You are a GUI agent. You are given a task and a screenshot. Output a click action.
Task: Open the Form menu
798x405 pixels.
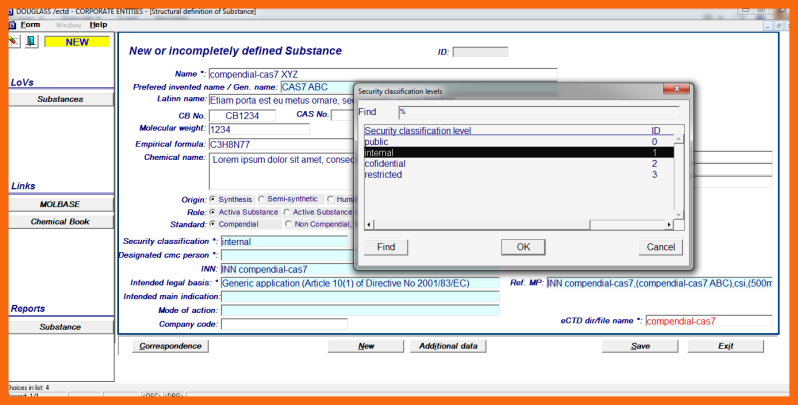coord(30,24)
